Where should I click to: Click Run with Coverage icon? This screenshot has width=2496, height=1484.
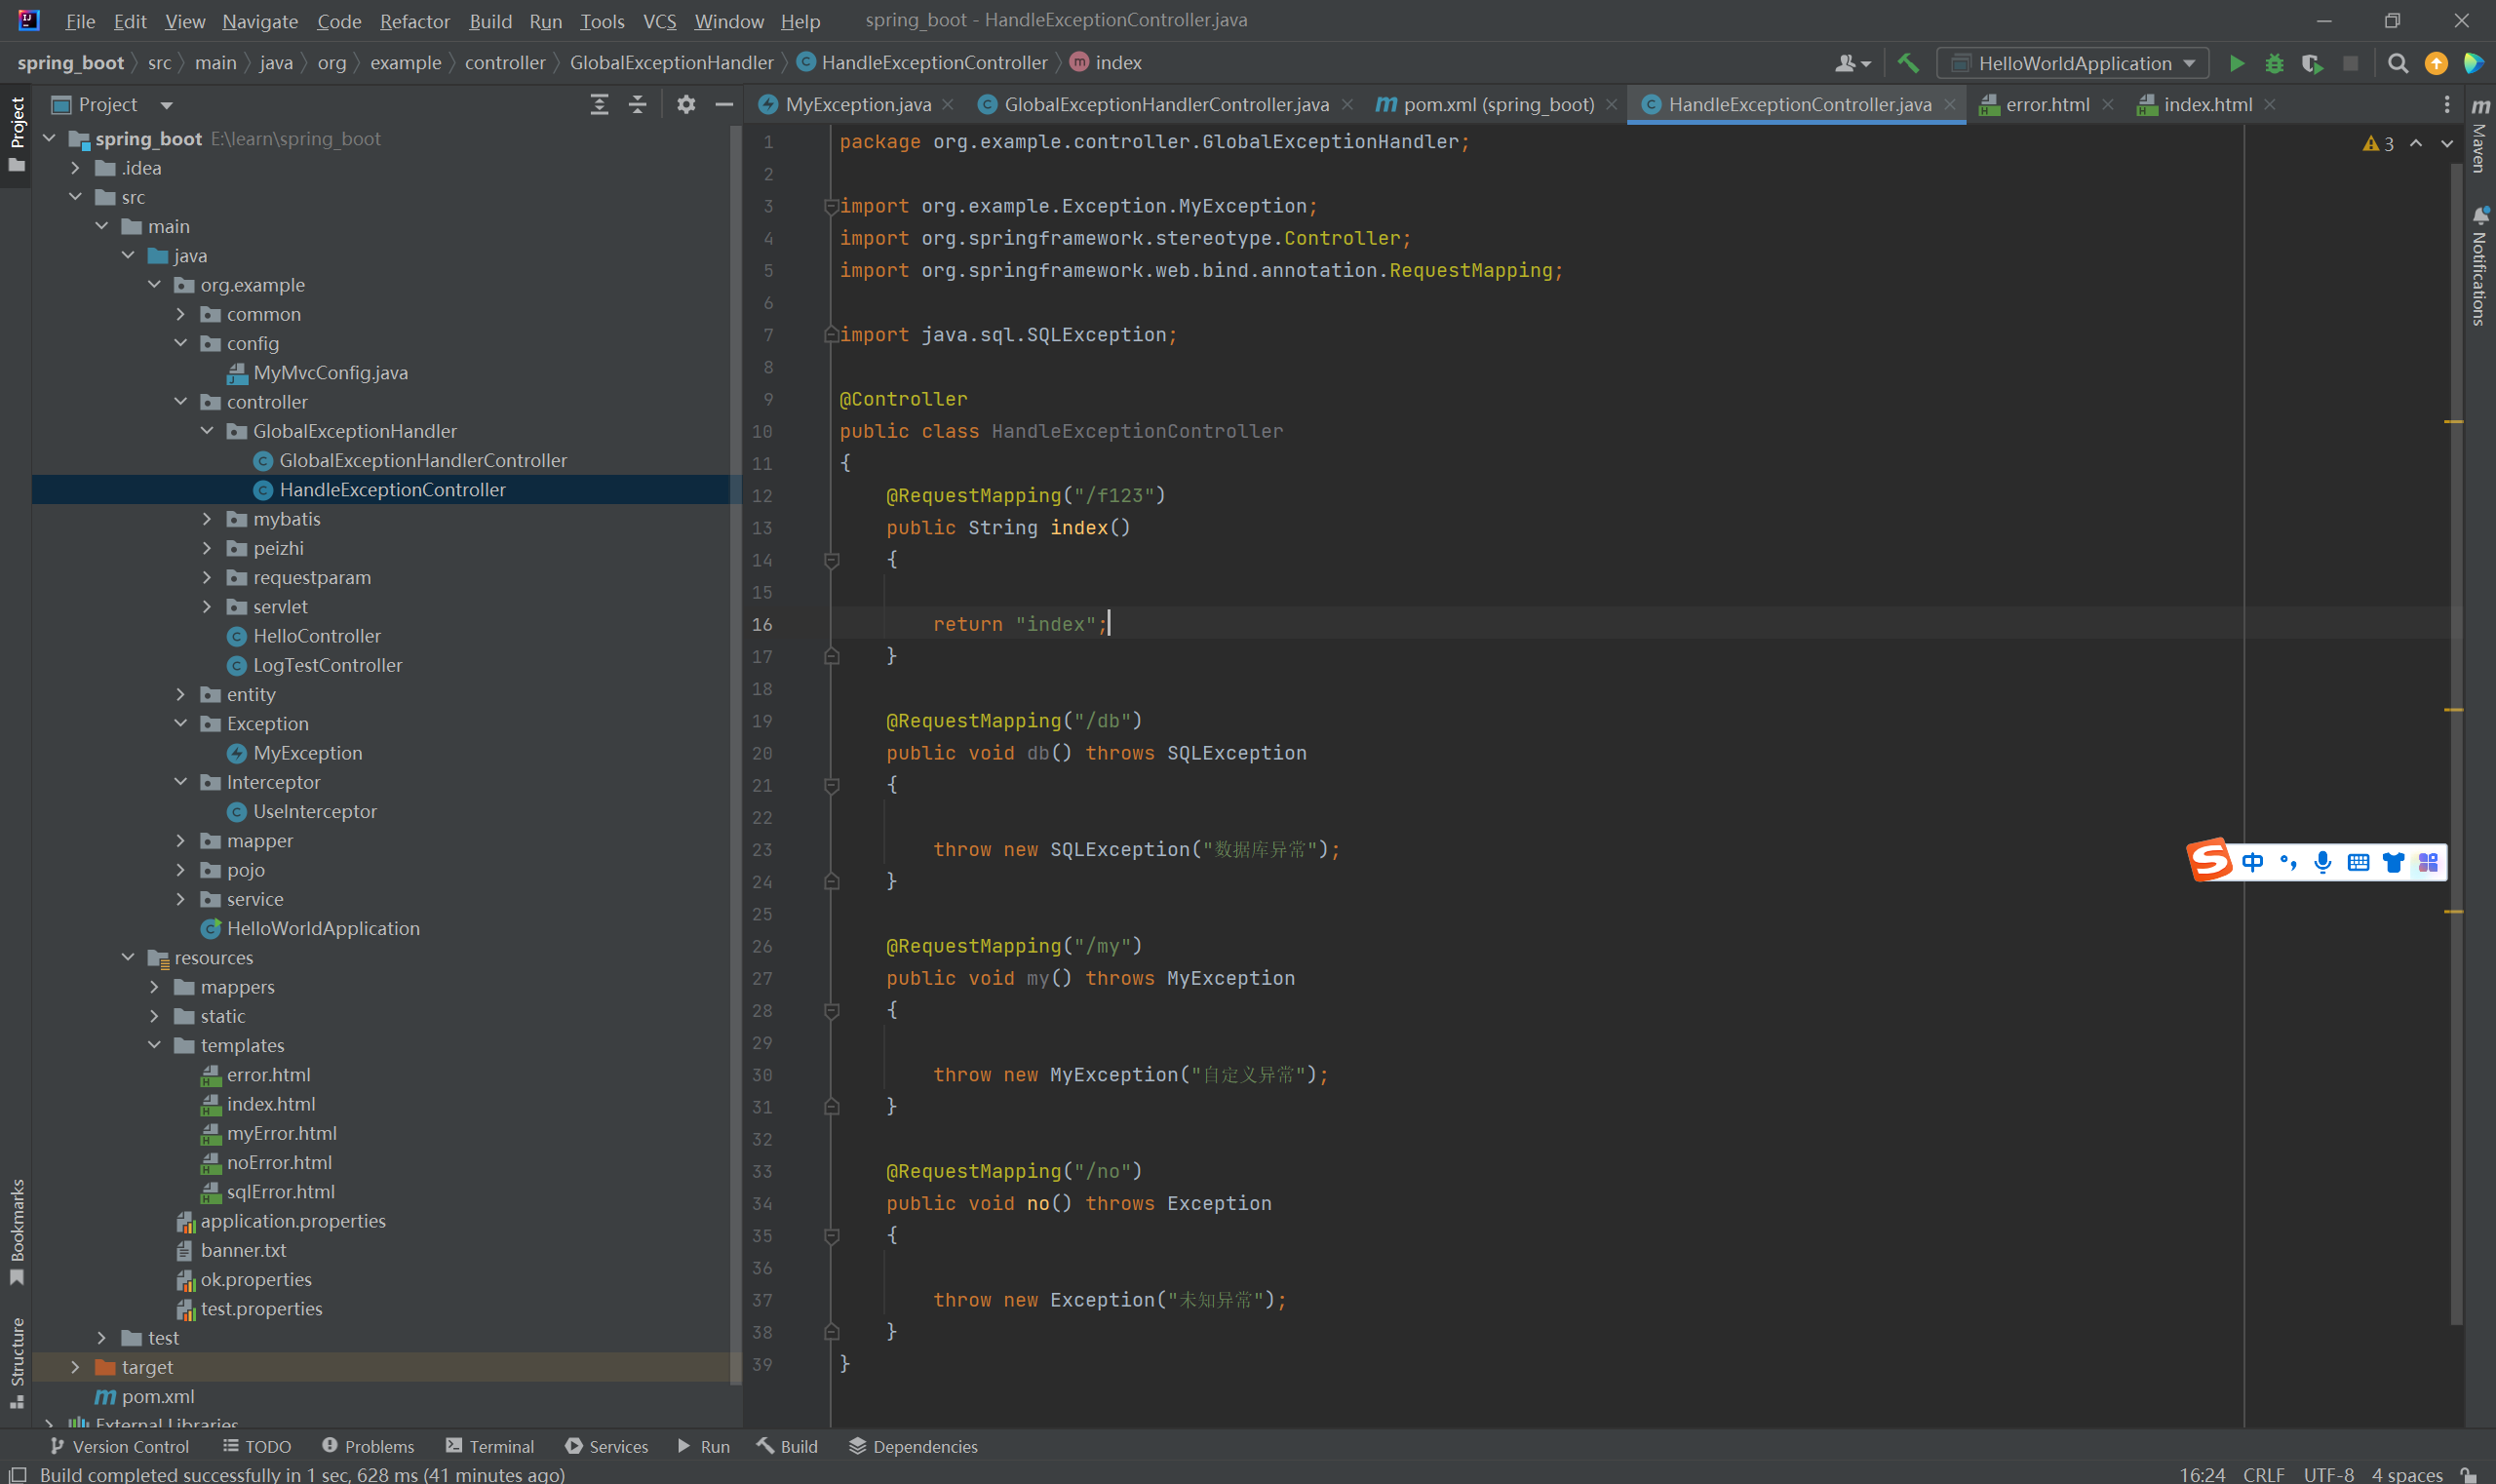(2311, 63)
